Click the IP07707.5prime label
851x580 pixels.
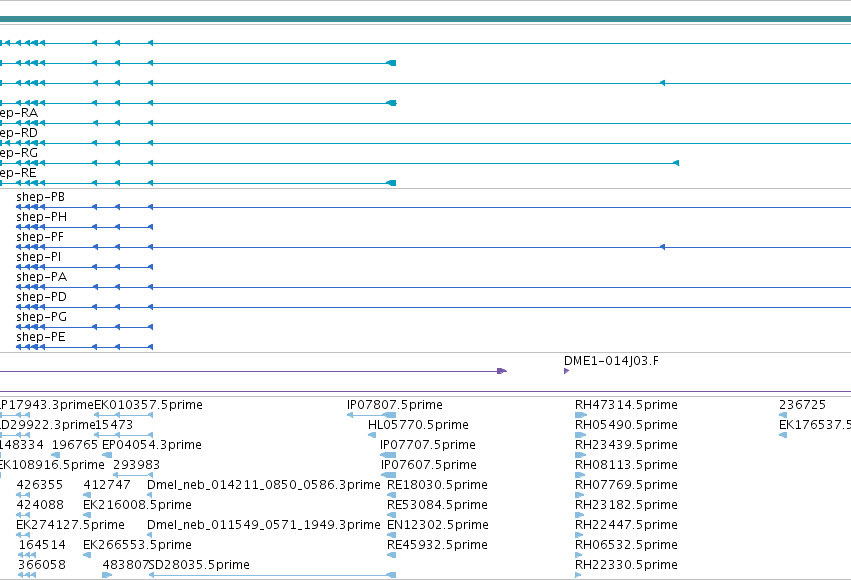[x=428, y=445]
